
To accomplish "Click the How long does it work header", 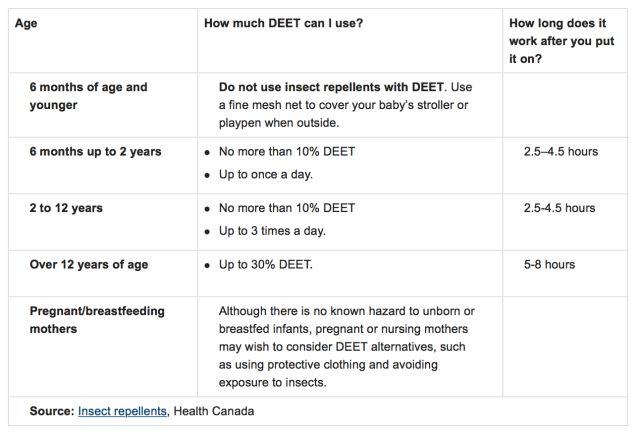I will pos(561,41).
